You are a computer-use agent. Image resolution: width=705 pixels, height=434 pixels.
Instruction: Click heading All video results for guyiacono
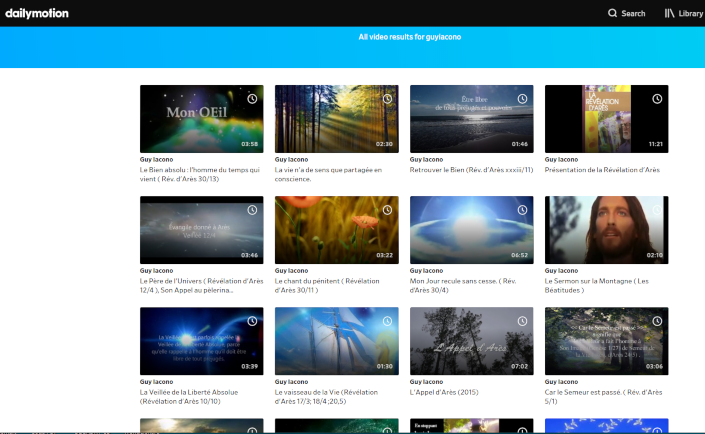pos(410,37)
